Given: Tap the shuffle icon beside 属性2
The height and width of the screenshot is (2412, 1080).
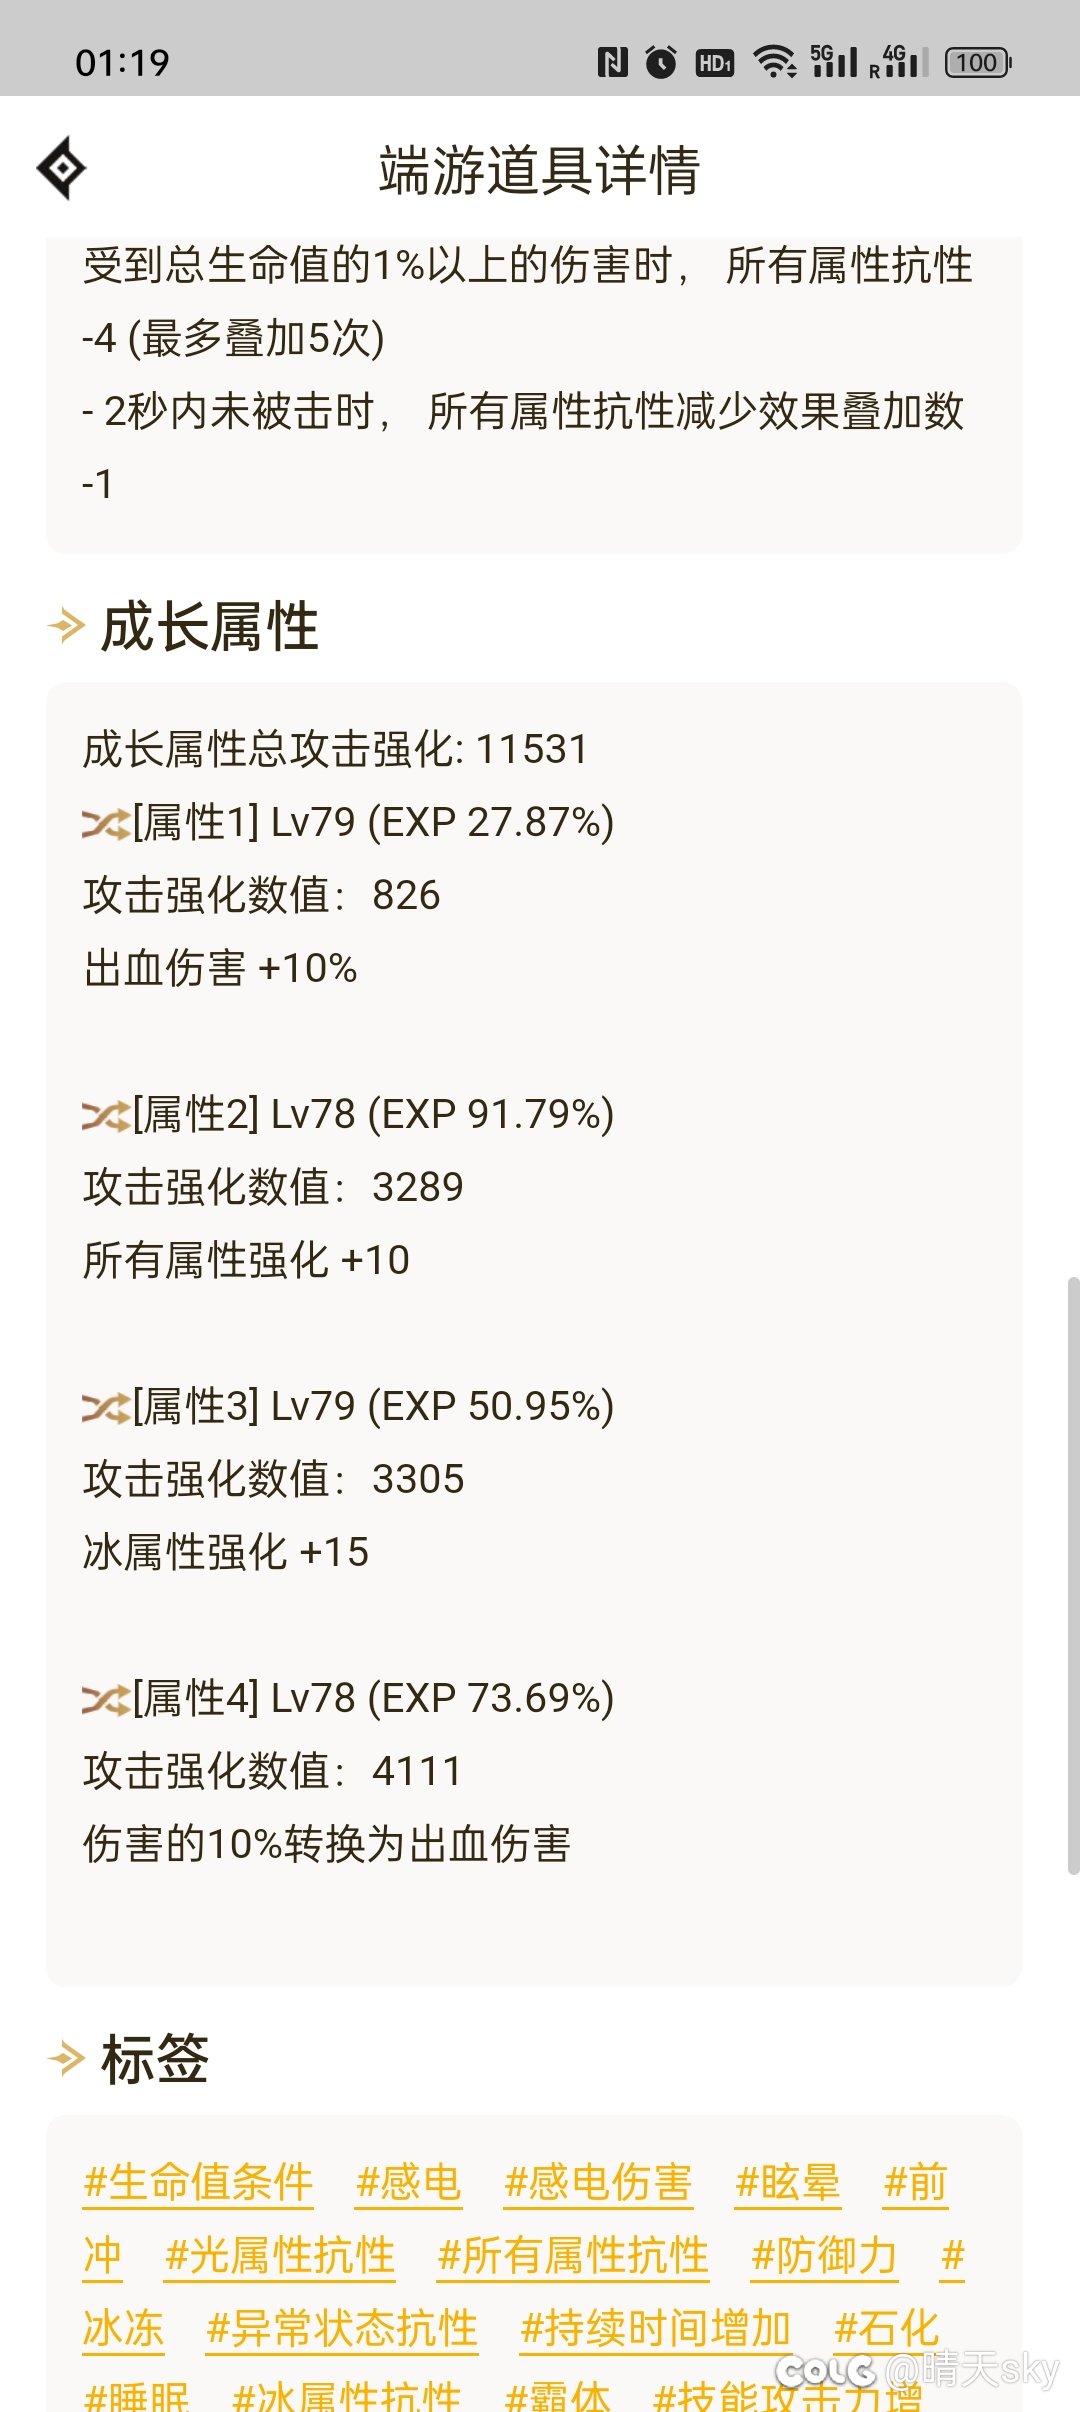Looking at the screenshot, I should click(106, 1116).
